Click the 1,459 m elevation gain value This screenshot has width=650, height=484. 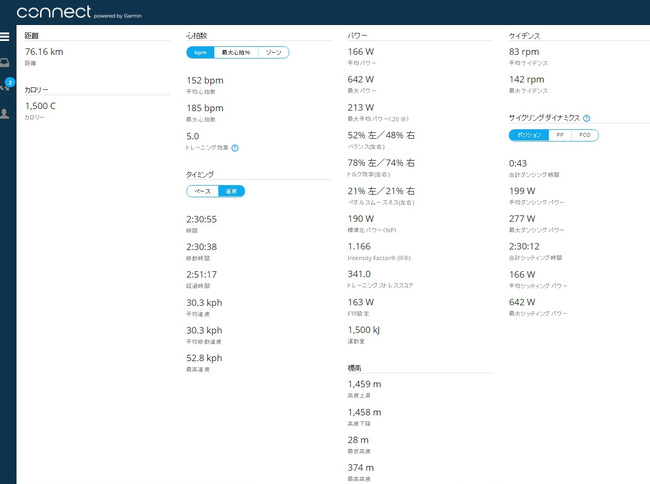pyautogui.click(x=364, y=385)
